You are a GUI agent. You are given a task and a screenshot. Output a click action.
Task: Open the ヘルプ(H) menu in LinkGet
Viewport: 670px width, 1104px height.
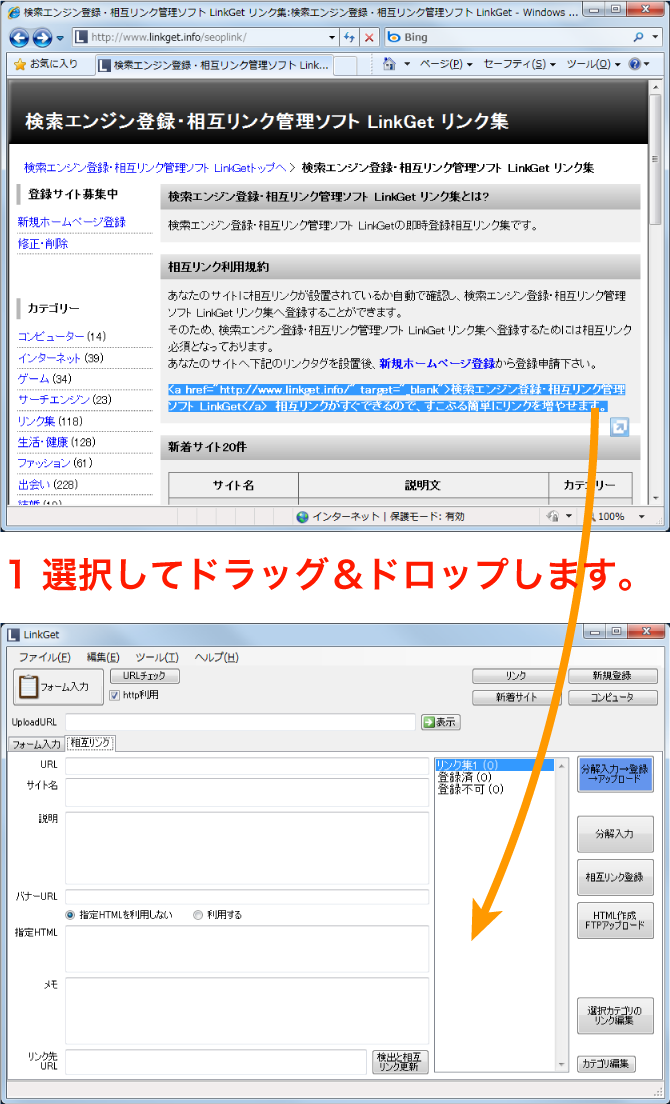(216, 657)
